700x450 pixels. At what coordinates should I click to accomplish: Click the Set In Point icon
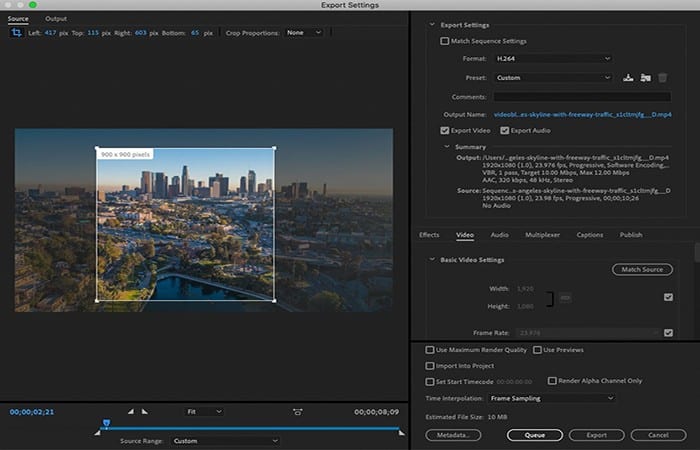click(130, 411)
